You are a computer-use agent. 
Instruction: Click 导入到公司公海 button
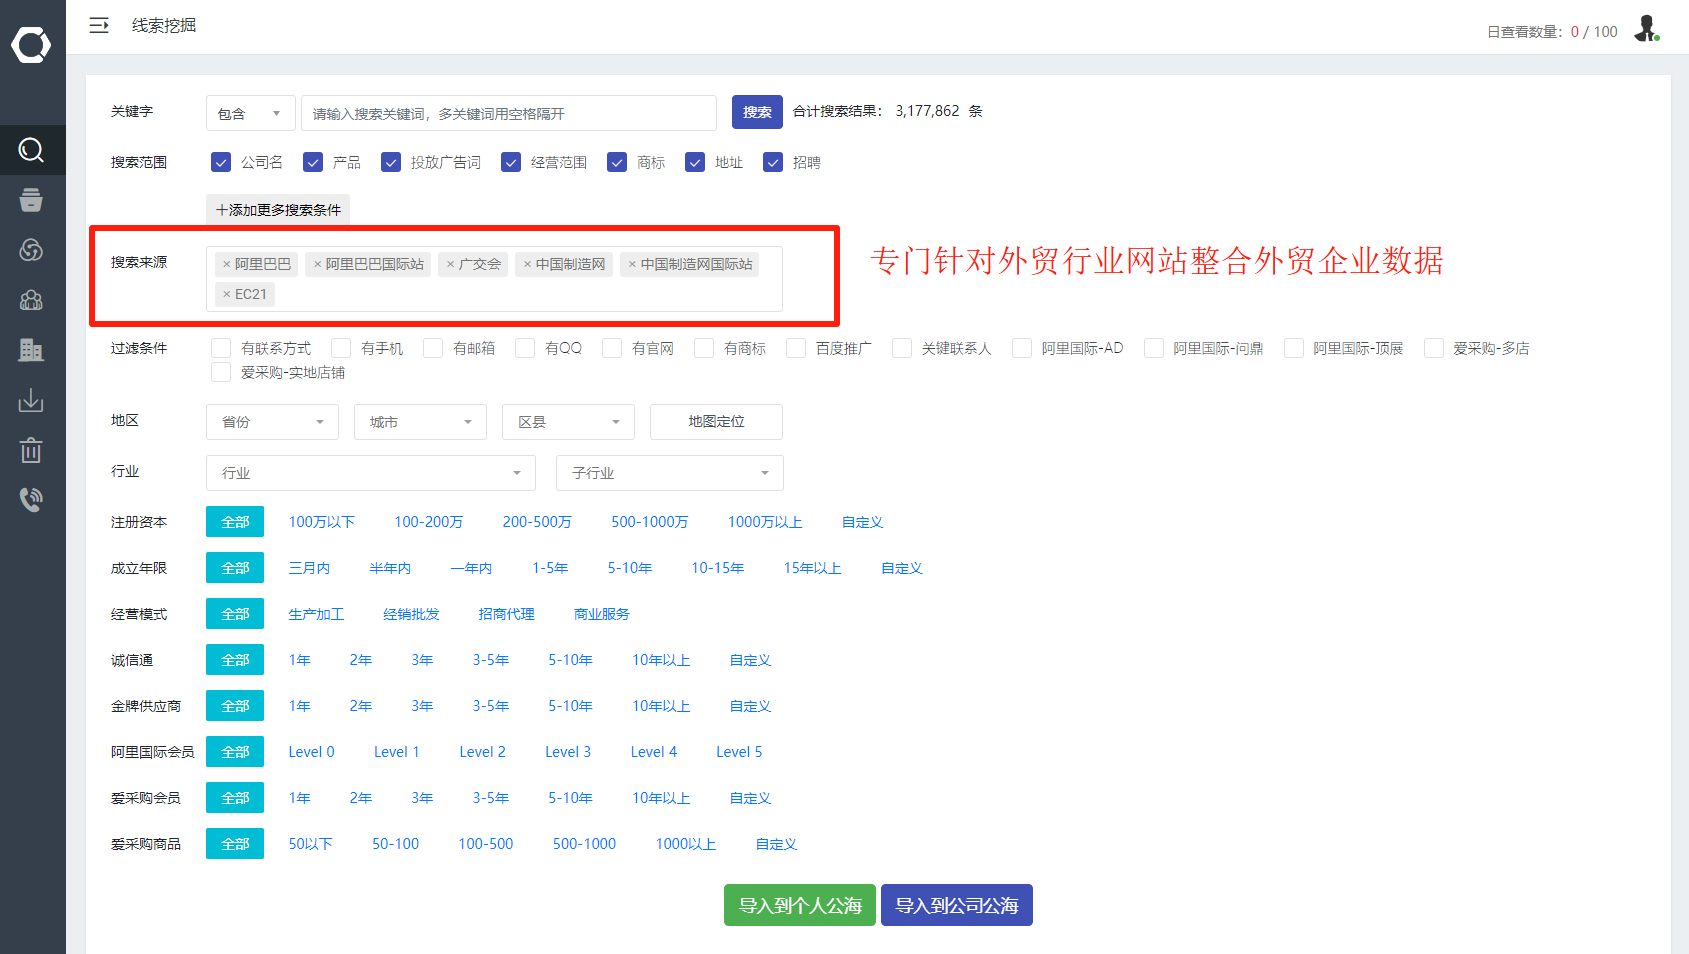[957, 905]
